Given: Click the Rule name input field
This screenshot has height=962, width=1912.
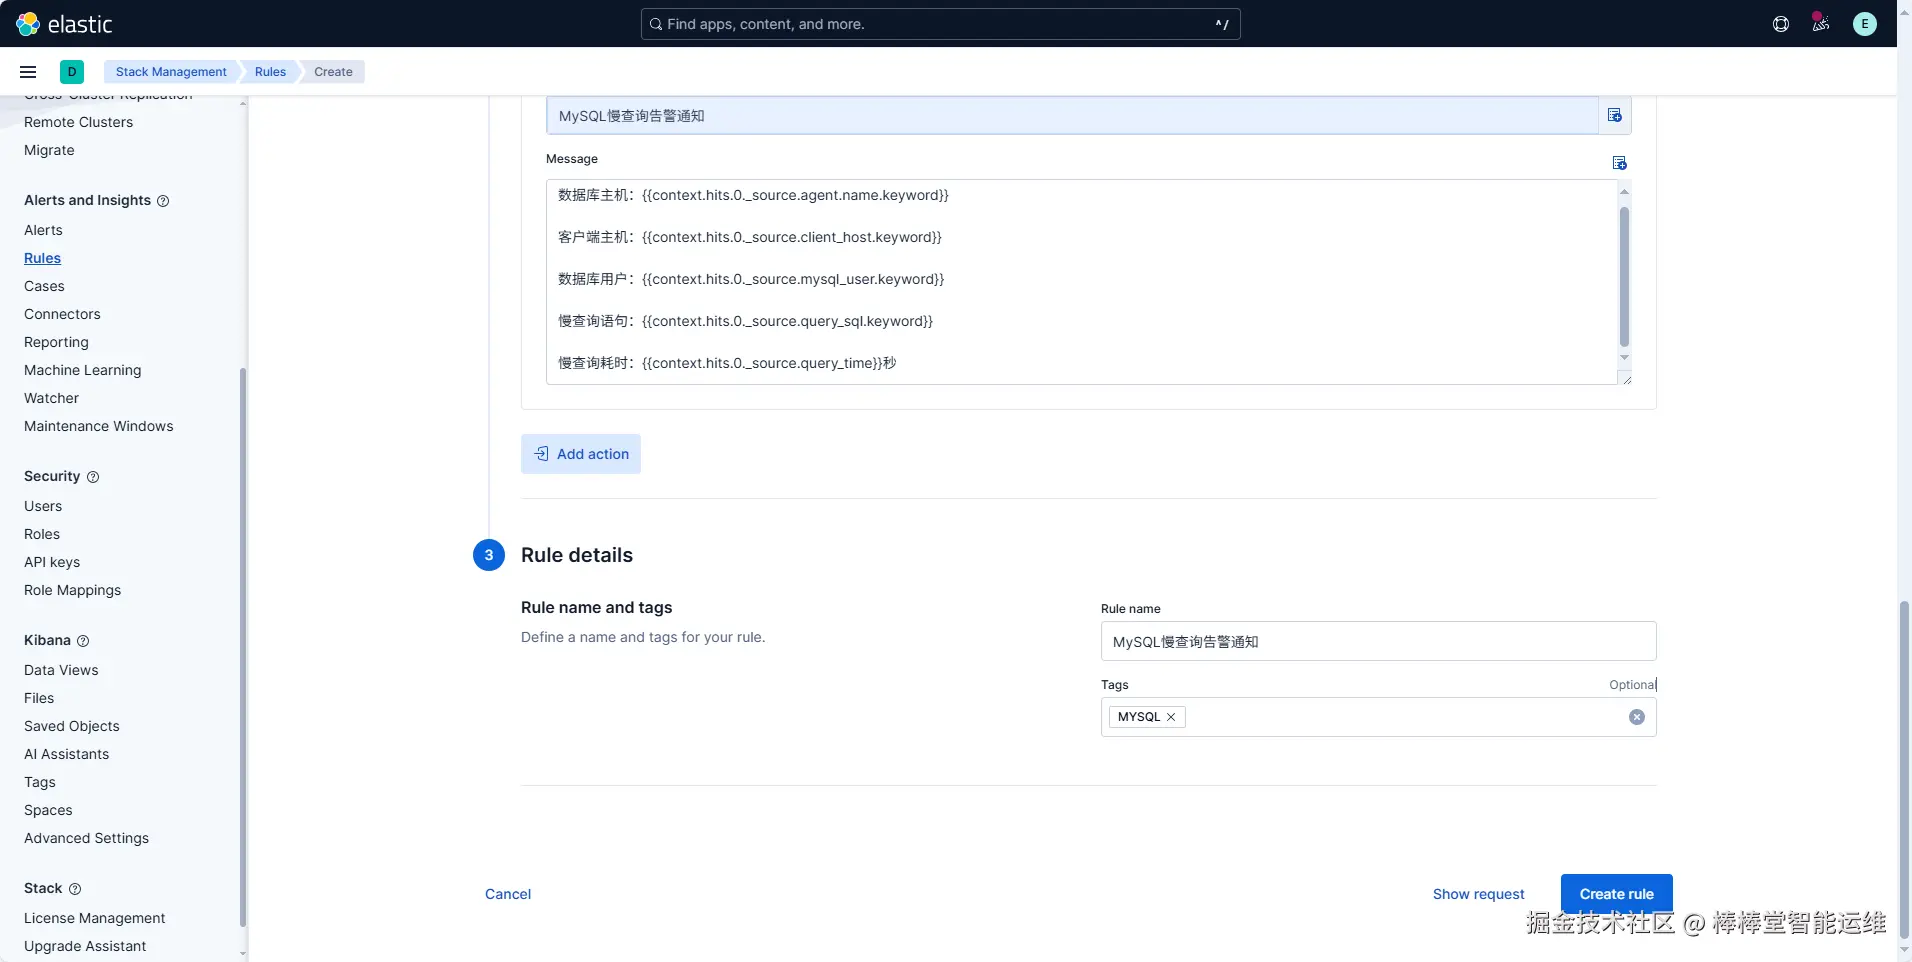Looking at the screenshot, I should [x=1378, y=641].
